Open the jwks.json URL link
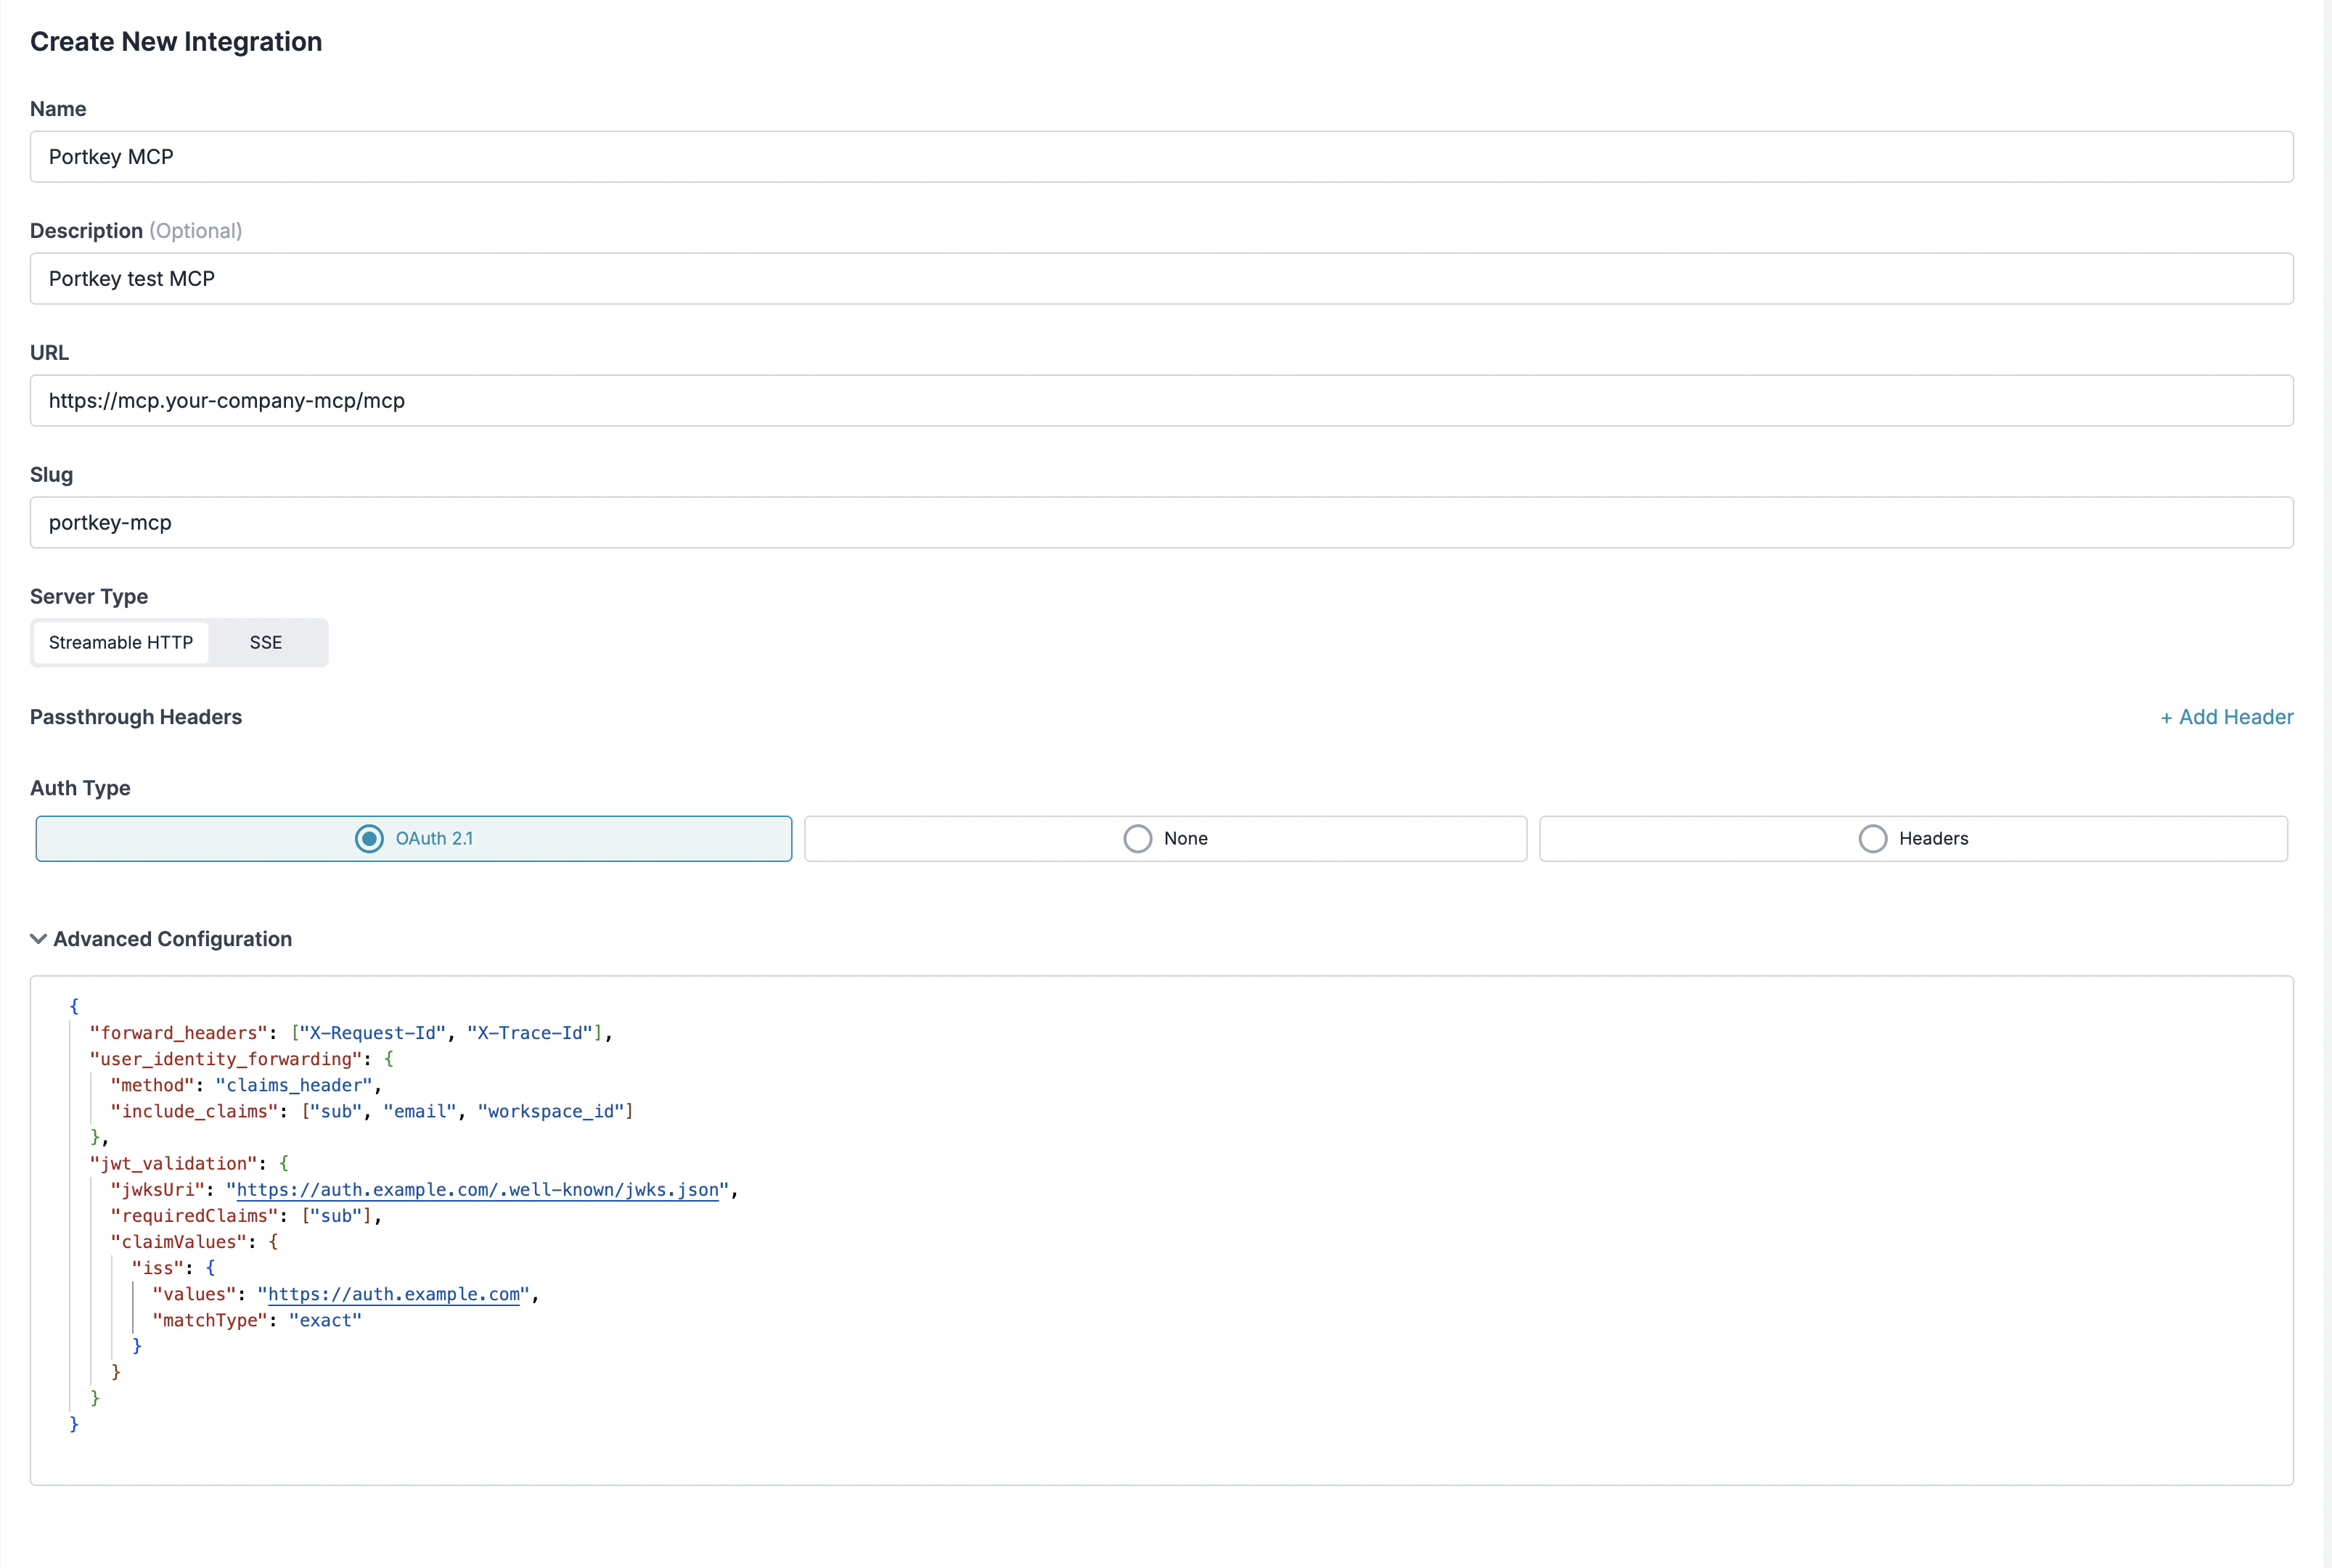Screen dimensions: 2332x1568 [476, 1190]
